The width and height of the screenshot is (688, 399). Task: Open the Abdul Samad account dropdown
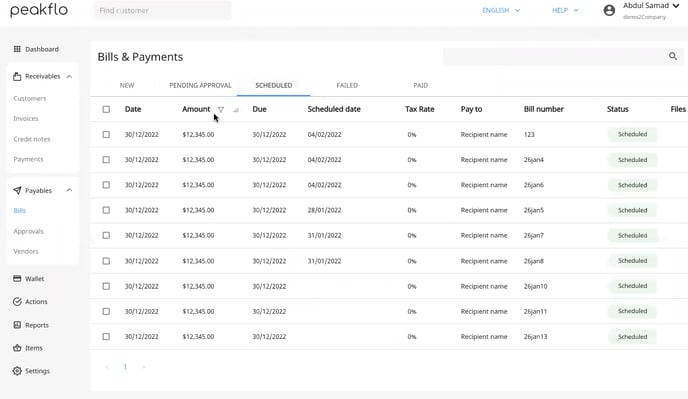pos(651,6)
